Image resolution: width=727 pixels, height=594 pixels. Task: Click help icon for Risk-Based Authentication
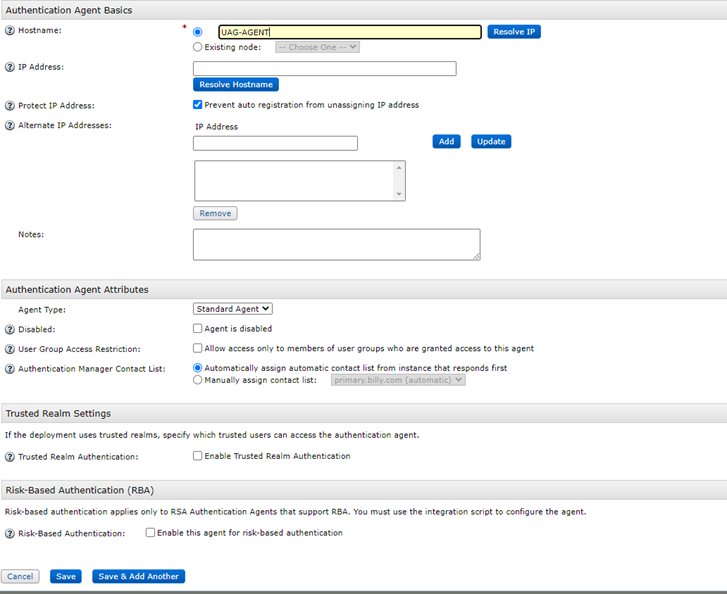click(x=10, y=534)
